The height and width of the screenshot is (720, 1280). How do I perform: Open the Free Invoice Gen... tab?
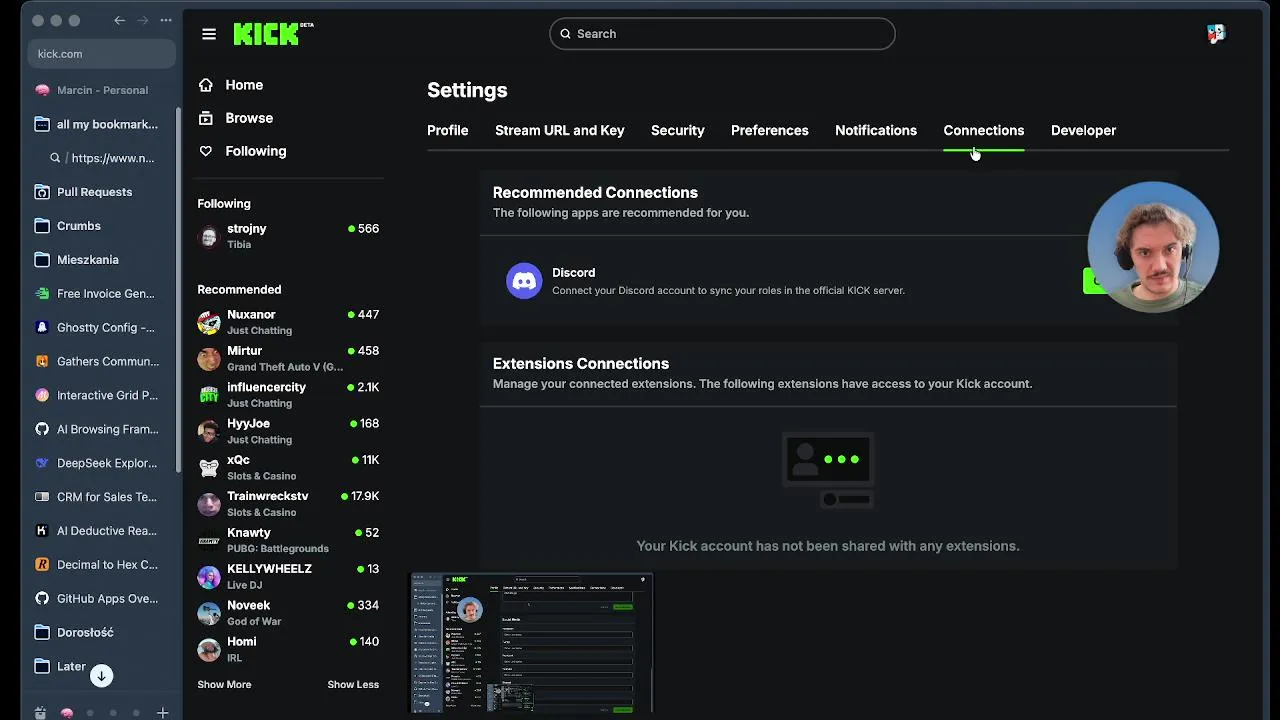100,294
